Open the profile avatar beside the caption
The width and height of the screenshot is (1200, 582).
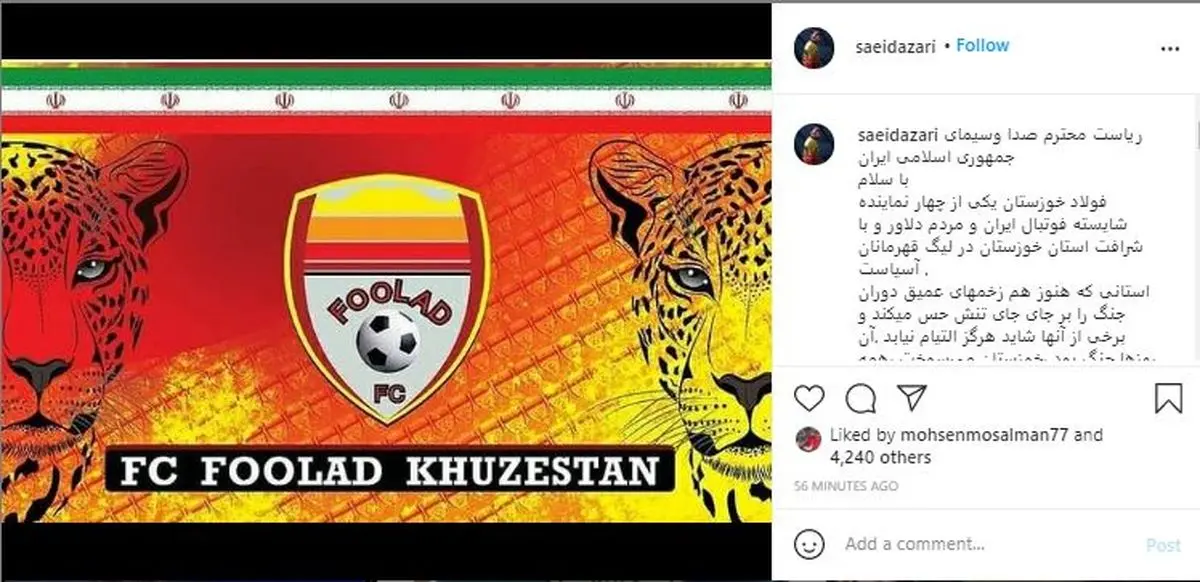(814, 144)
